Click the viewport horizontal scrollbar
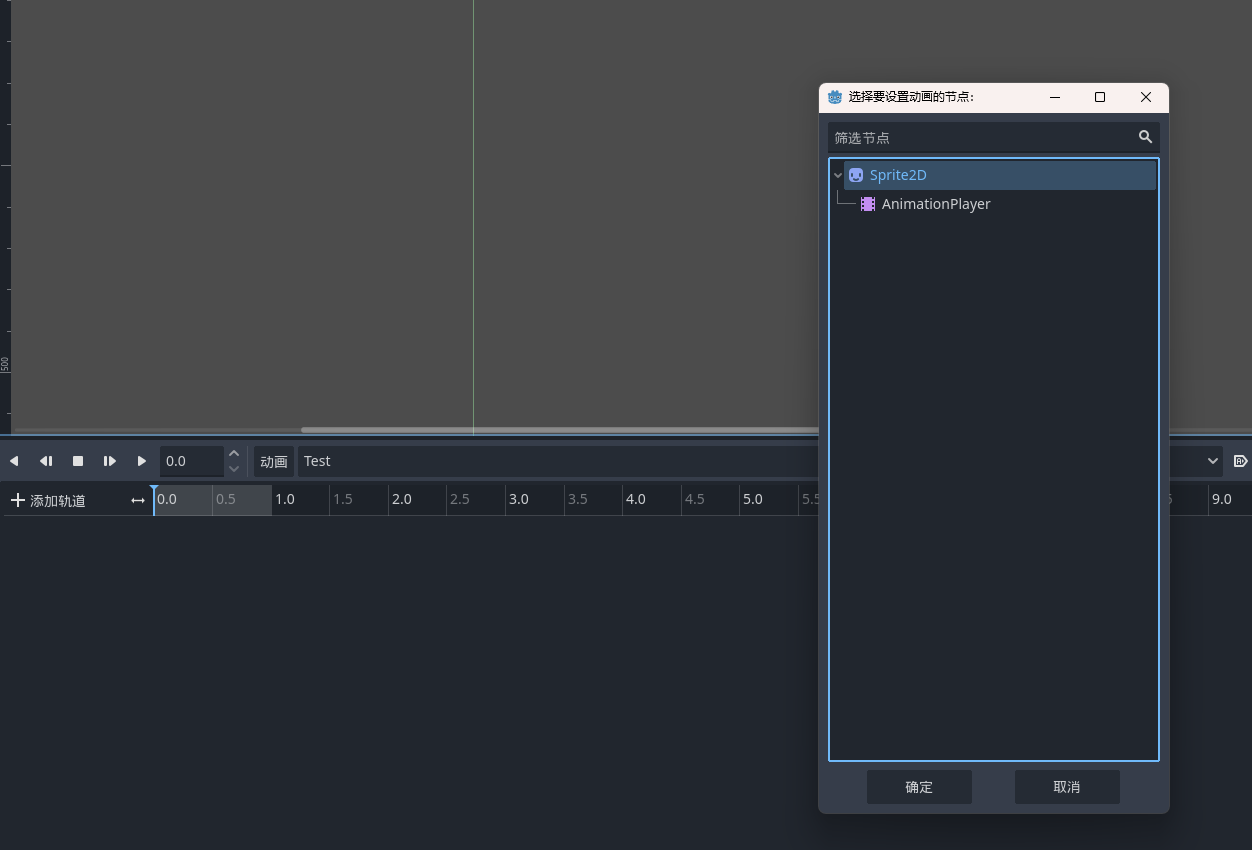This screenshot has width=1252, height=850. (560, 430)
